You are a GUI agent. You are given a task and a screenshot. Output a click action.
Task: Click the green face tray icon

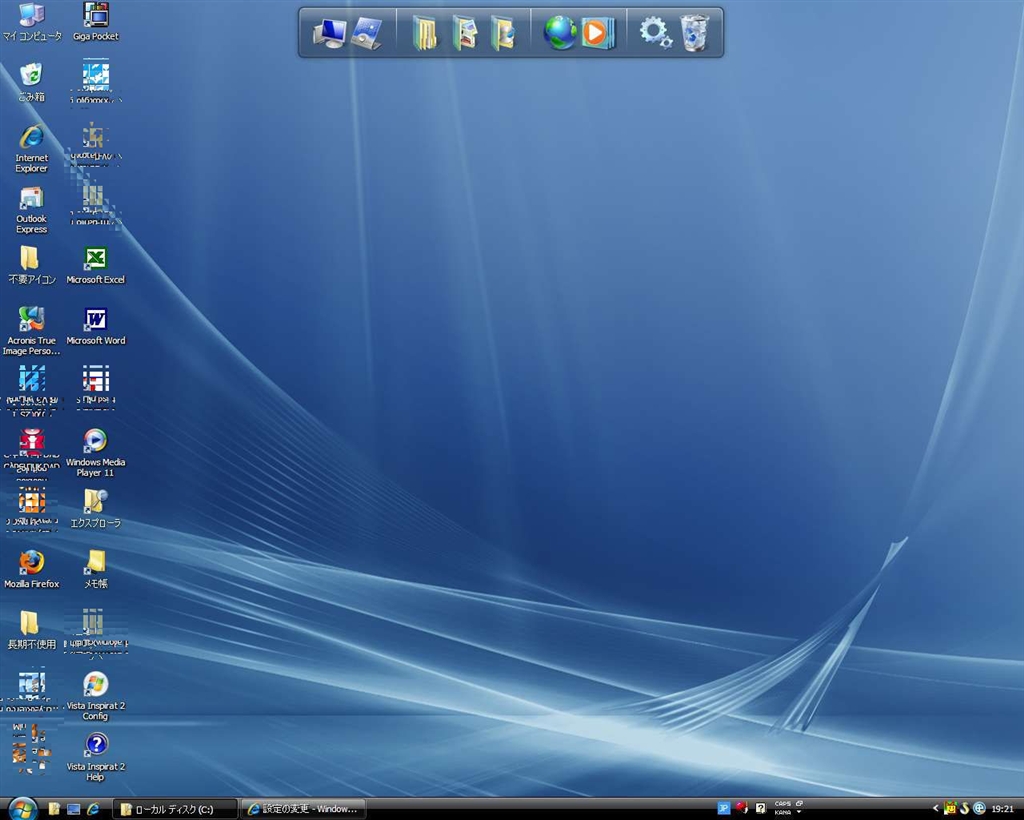tap(950, 808)
